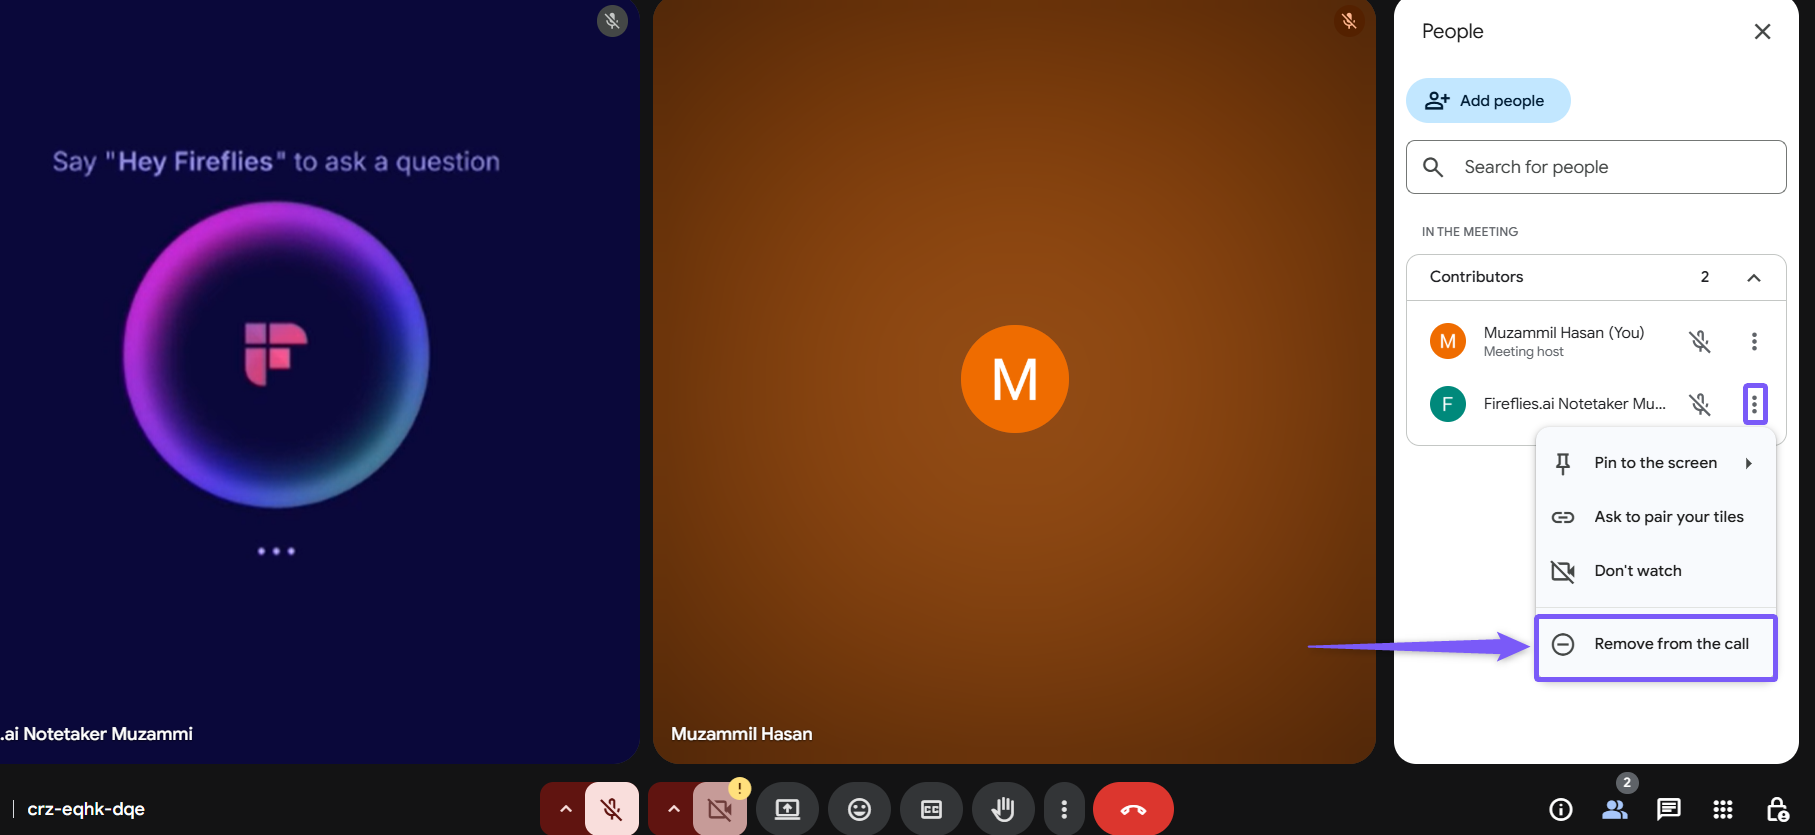Screen dimensions: 1815x835
Task: Click the Fireflies.ai Notetaker Mu... name
Action: coord(1575,404)
